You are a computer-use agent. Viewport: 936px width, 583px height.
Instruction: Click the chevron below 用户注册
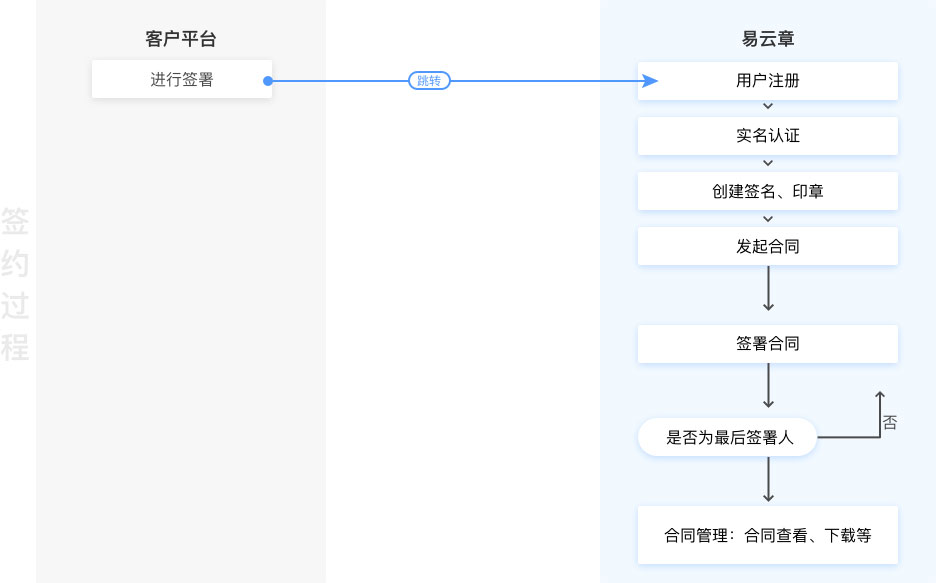coord(768,106)
